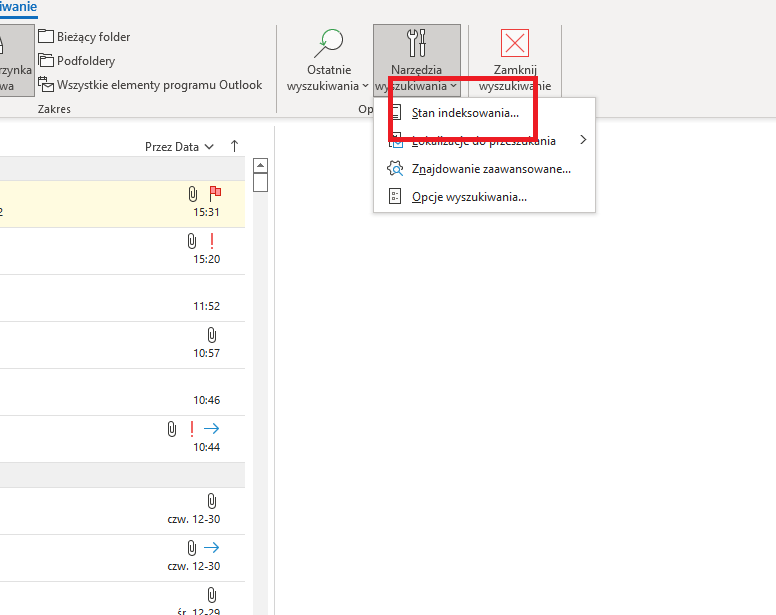Click the Bieżący folder icon
This screenshot has height=615, width=776.
click(46, 36)
